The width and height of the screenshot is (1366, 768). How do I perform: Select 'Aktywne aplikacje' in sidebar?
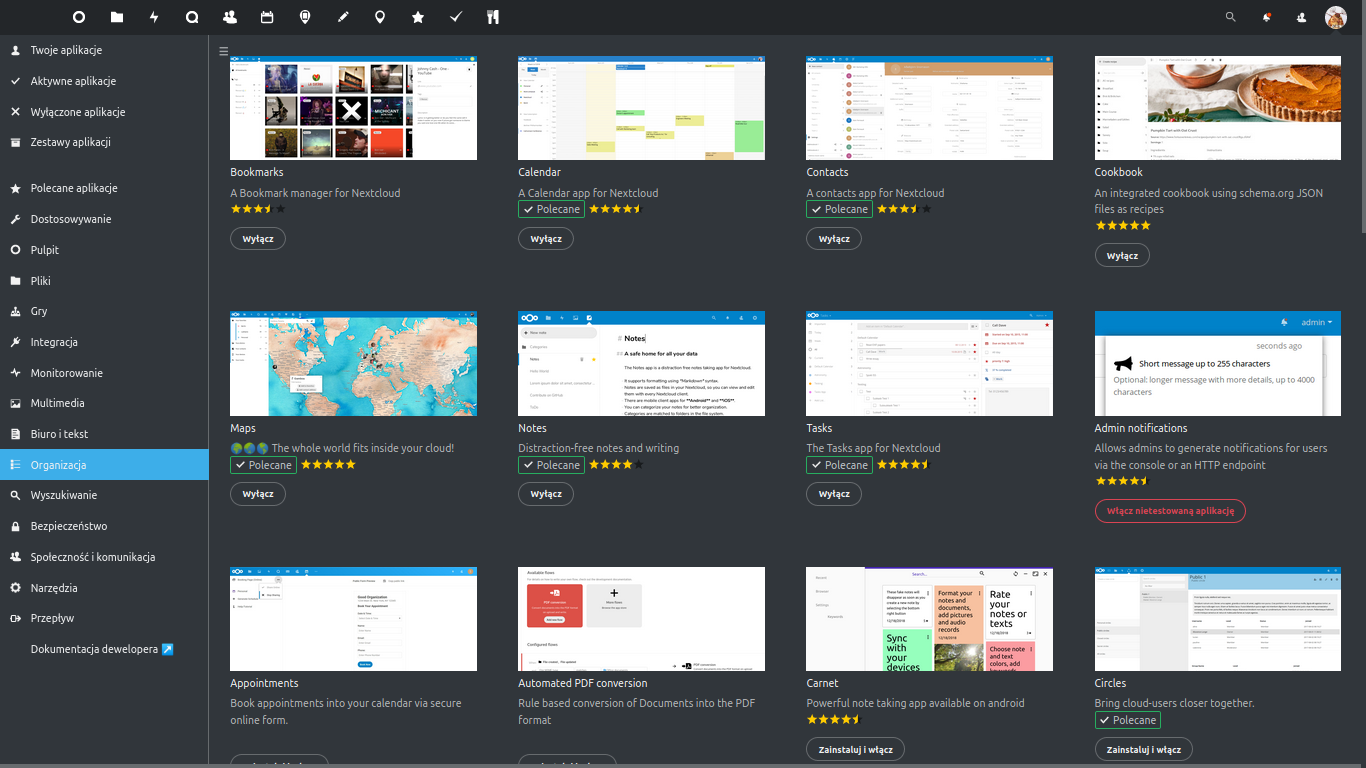click(x=104, y=81)
